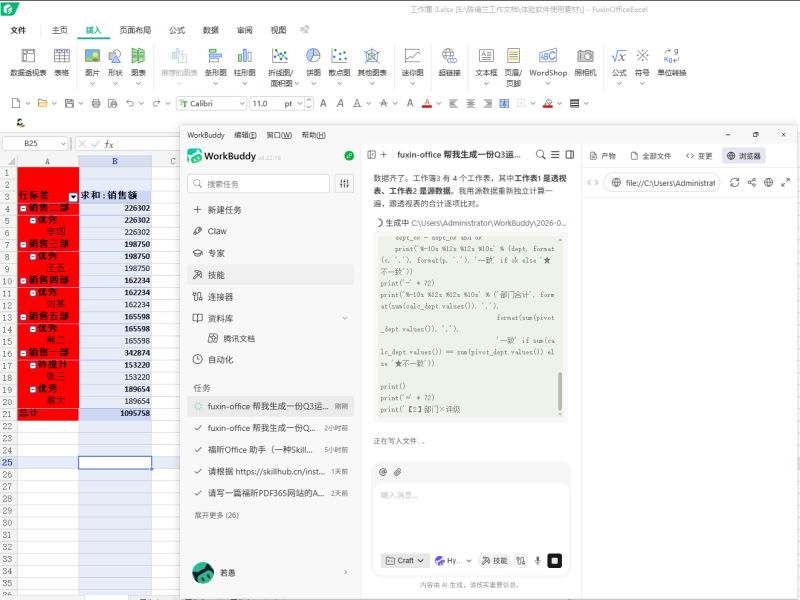Add a 超链接 hyperlink

449,62
